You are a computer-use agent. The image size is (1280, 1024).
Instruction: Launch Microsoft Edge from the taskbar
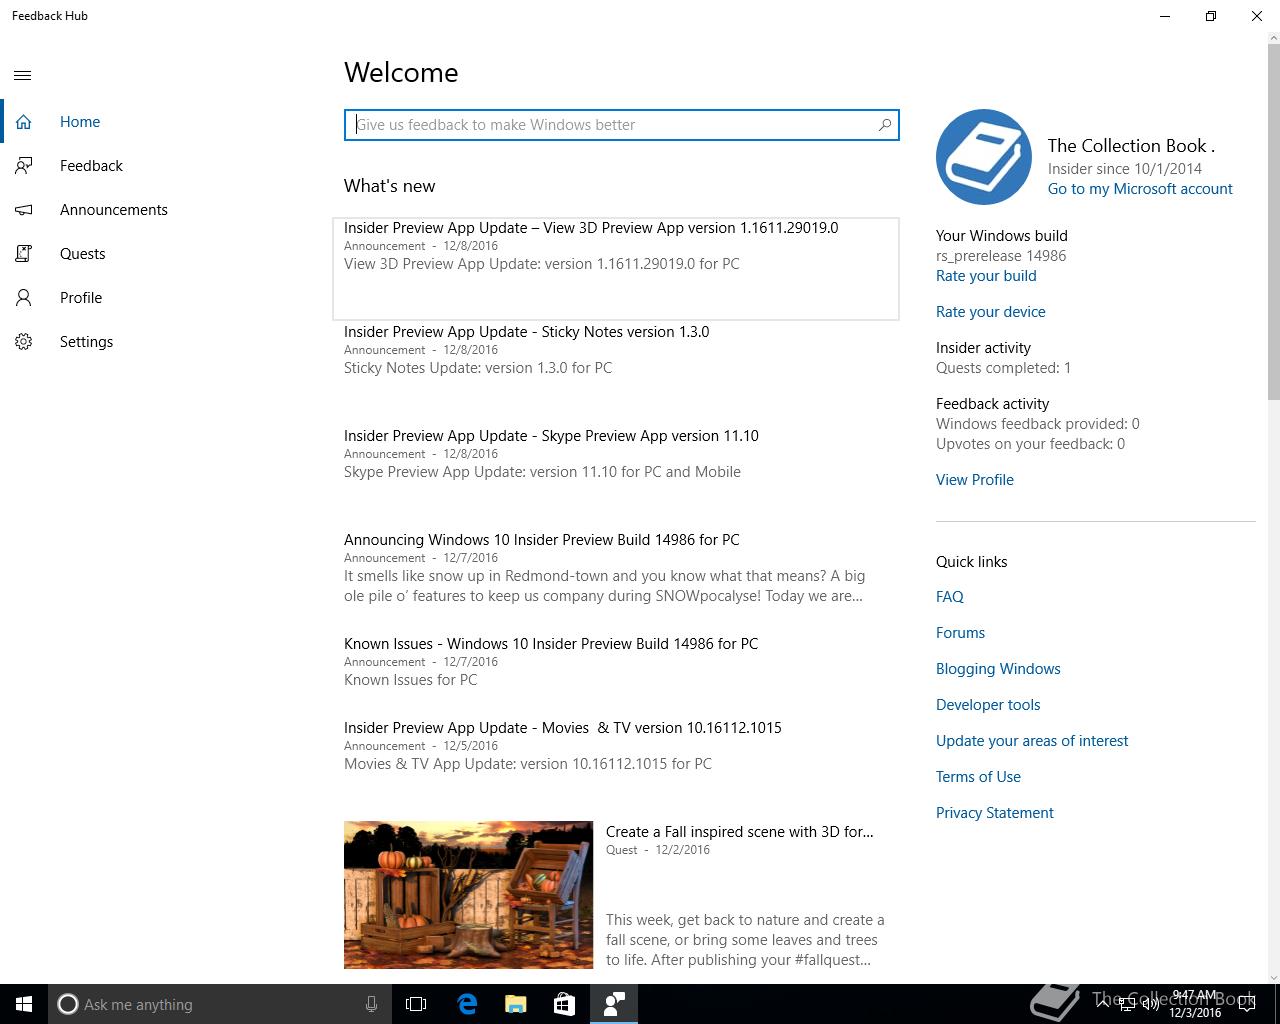467,1004
